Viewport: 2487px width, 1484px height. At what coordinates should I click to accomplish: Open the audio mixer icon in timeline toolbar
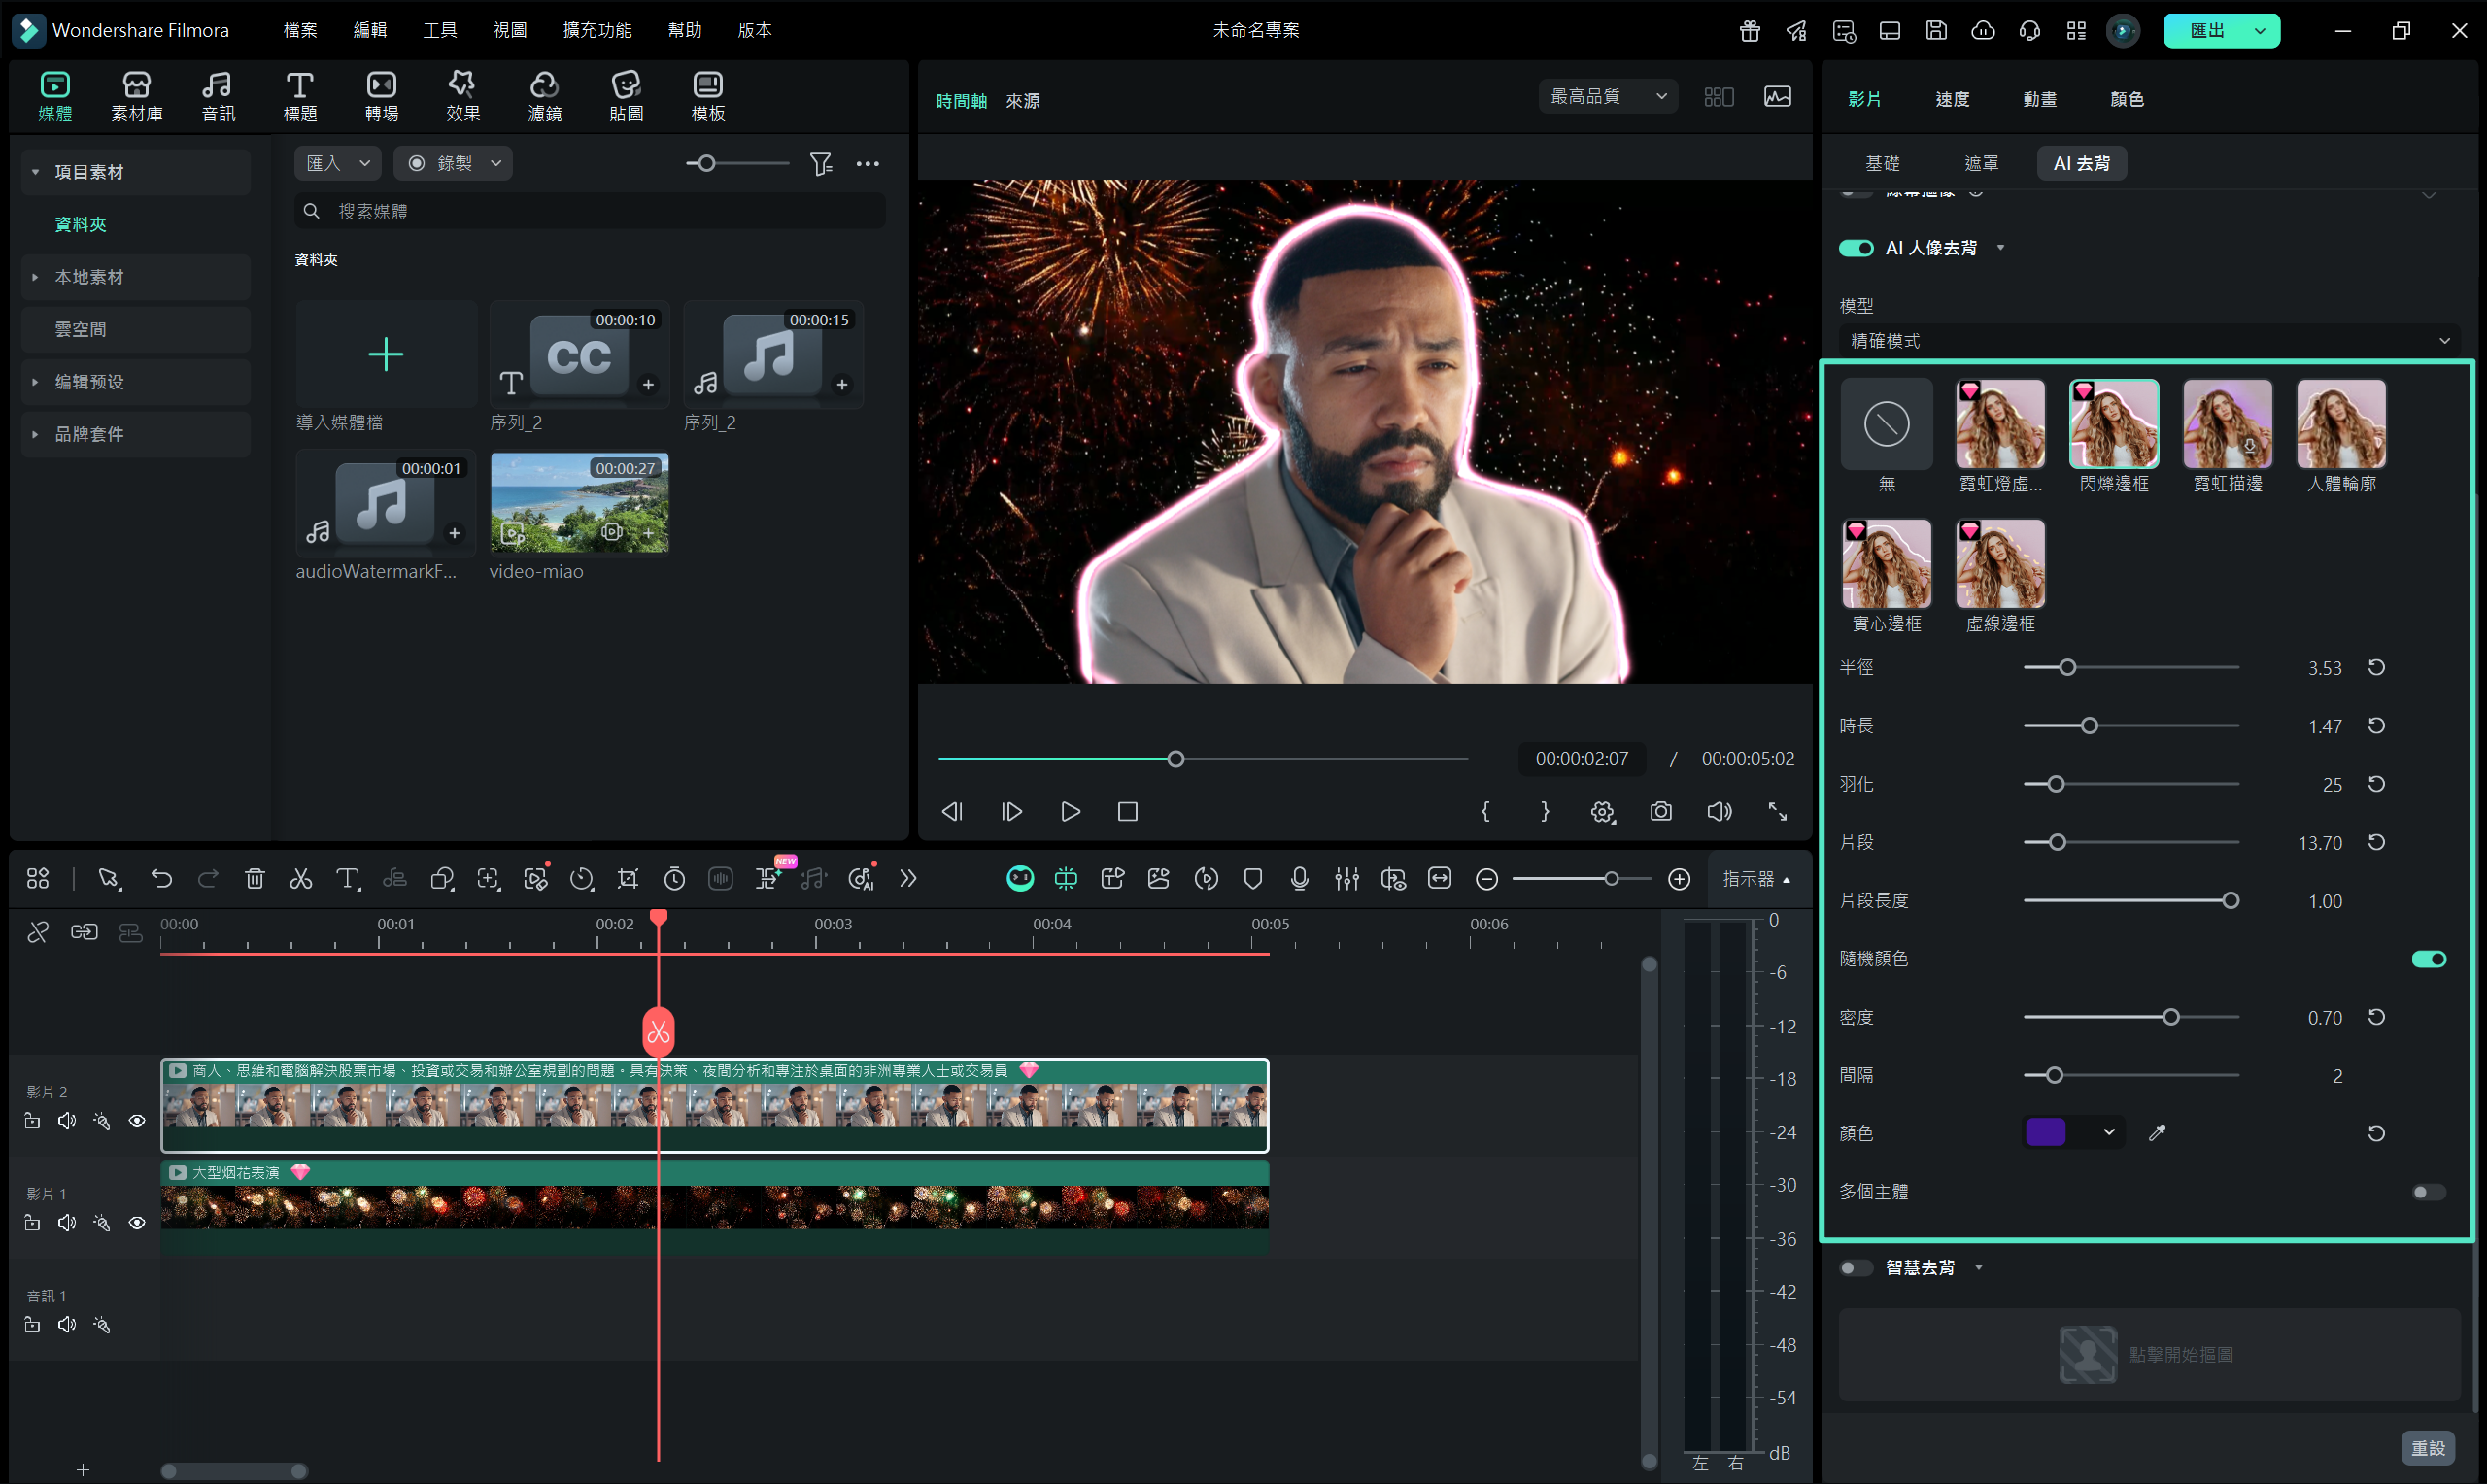(x=1346, y=879)
